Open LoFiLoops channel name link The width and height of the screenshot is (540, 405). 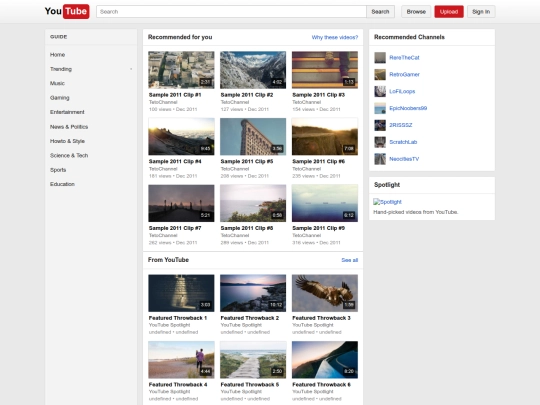coord(402,91)
